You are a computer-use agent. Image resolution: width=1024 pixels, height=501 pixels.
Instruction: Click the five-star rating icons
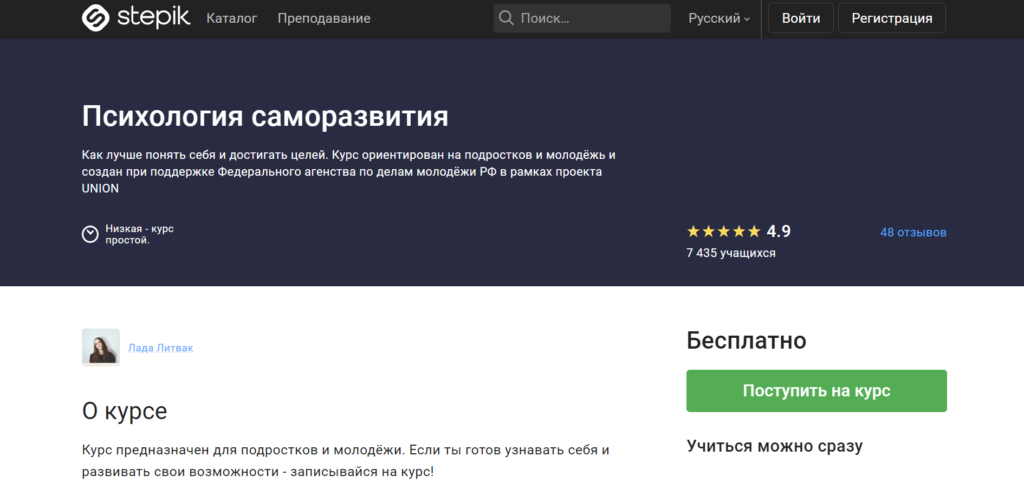pyautogui.click(x=724, y=232)
